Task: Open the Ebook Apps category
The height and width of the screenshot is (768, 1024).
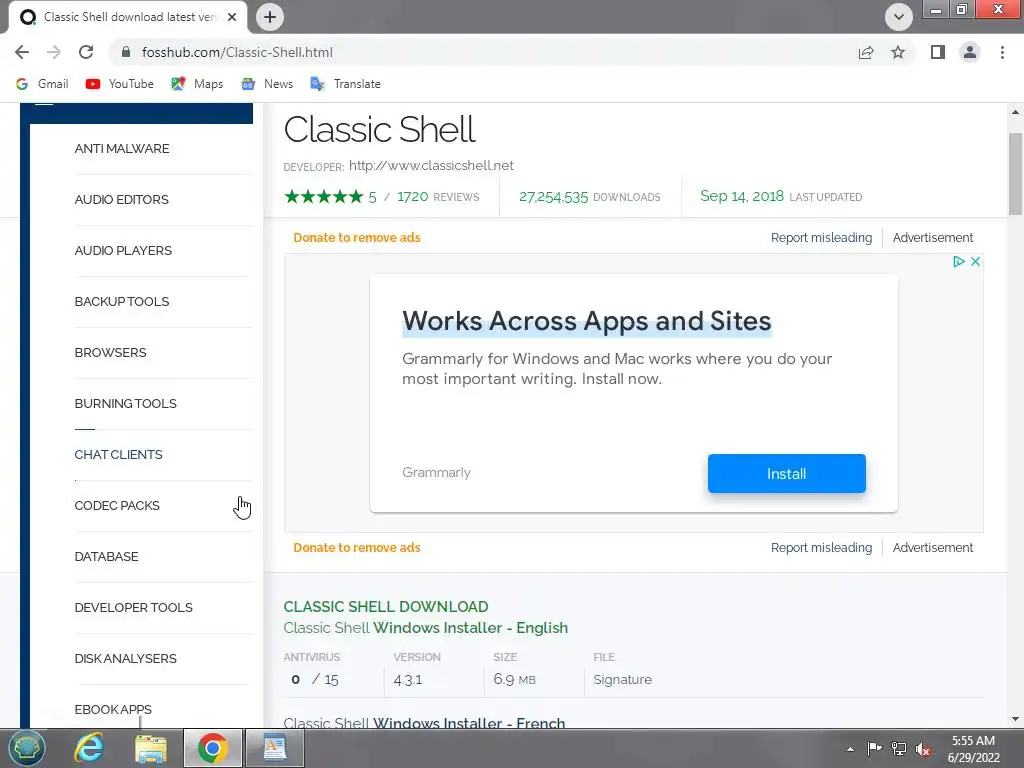Action: (113, 709)
